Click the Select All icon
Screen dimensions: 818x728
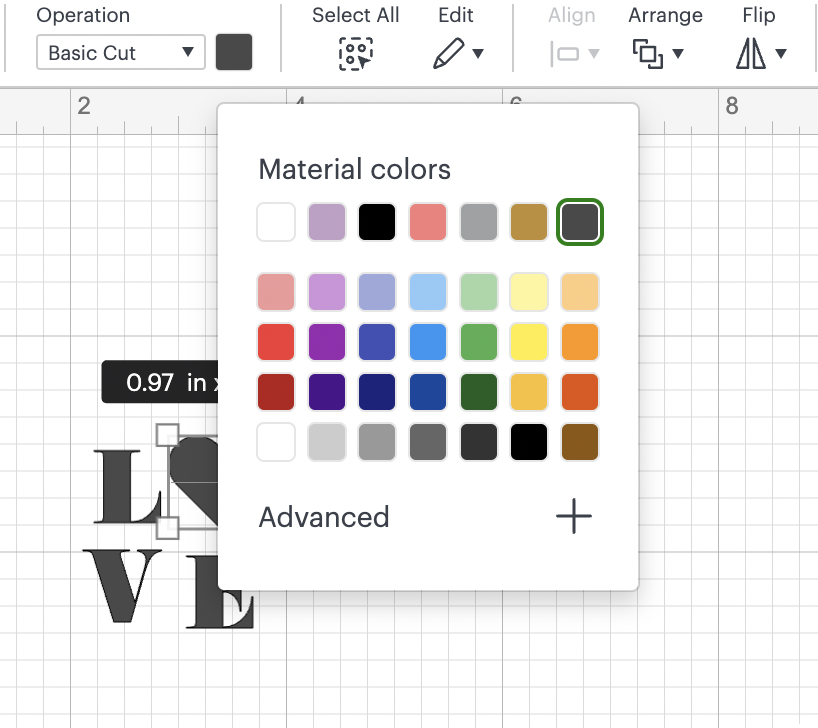point(355,54)
